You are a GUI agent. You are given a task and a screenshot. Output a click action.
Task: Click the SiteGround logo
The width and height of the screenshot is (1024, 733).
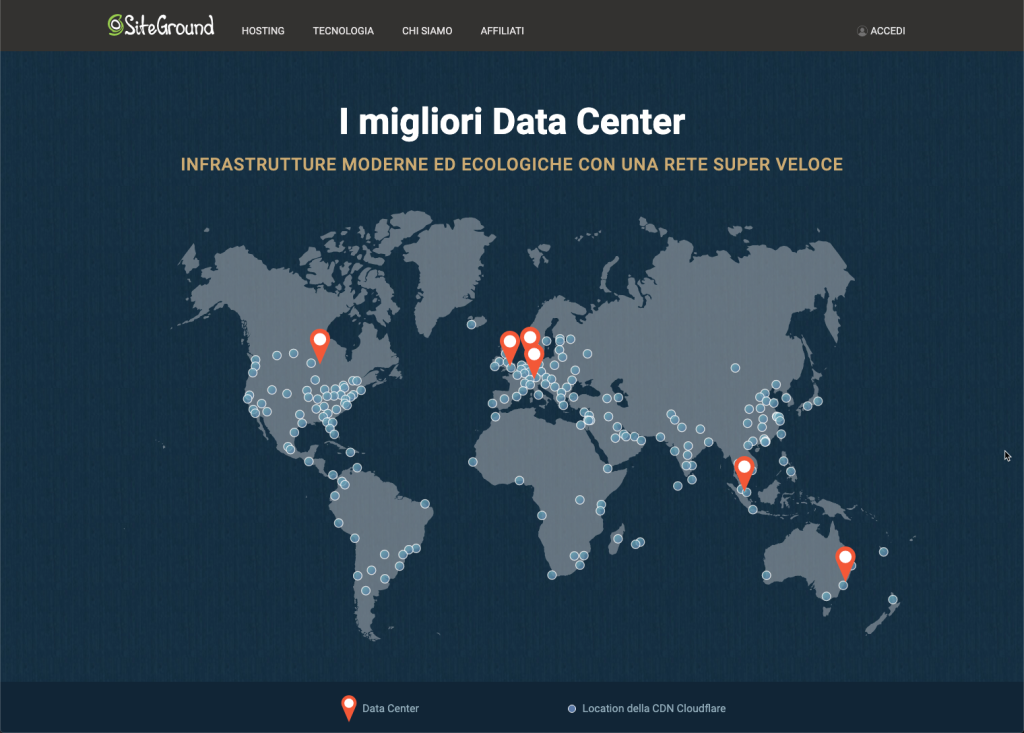tap(161, 25)
